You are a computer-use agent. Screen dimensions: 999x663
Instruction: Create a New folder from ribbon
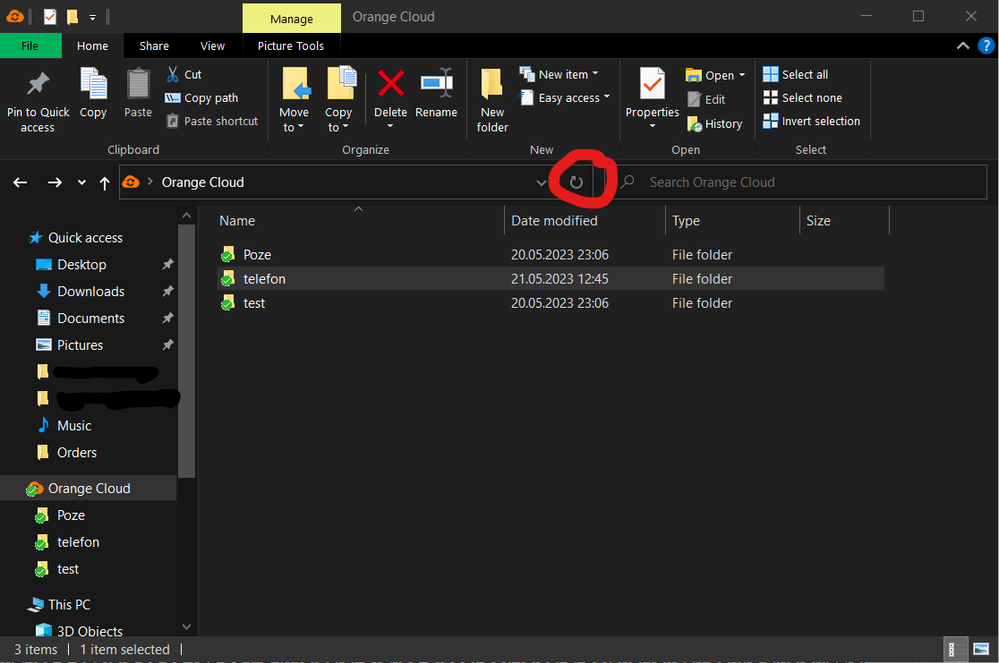pos(492,100)
